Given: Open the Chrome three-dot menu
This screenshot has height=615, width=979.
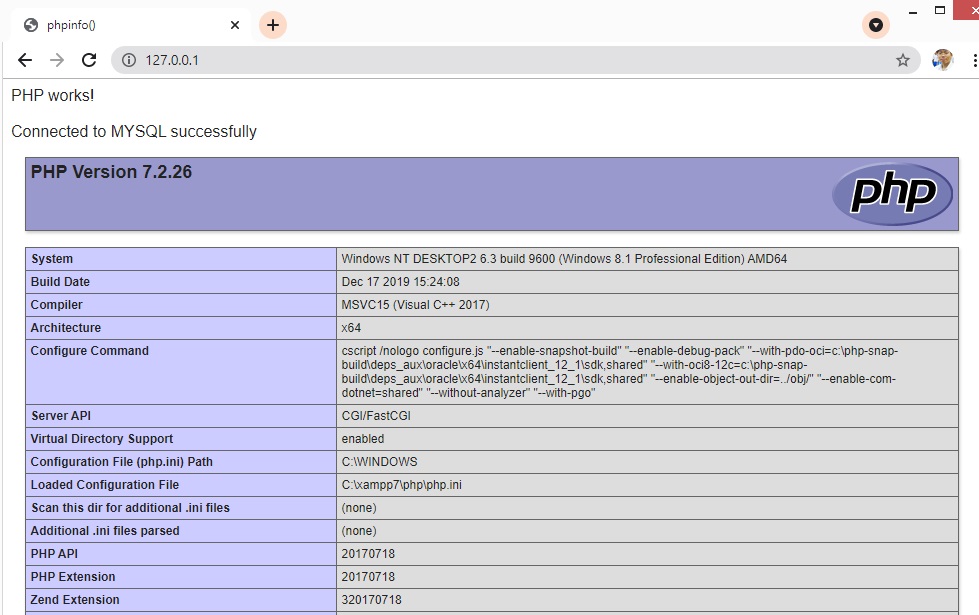Looking at the screenshot, I should 973,60.
